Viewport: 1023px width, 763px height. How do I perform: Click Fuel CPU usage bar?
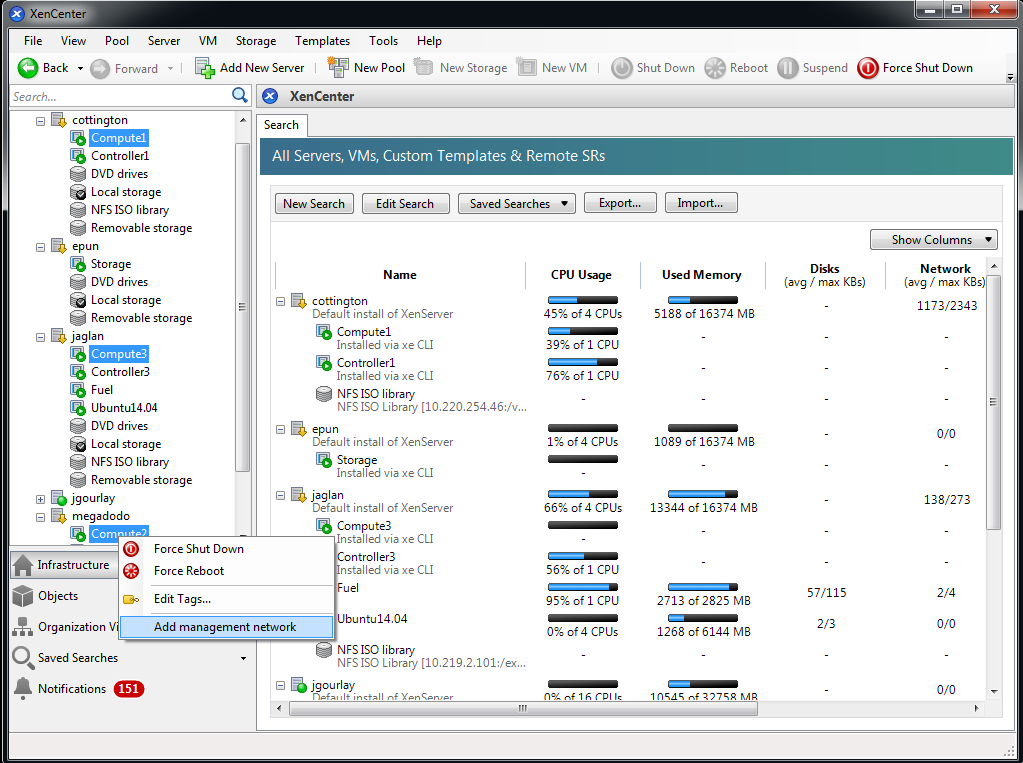pyautogui.click(x=583, y=587)
